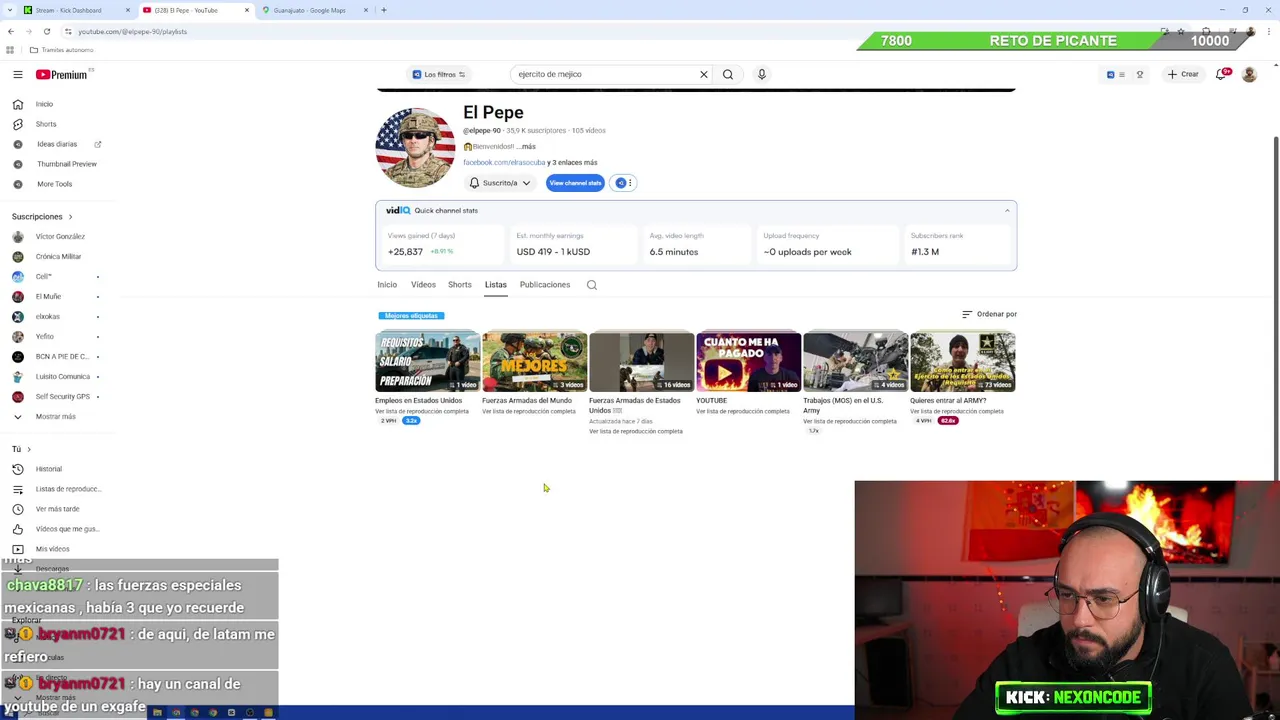Open vidIQ Thumbnail Preview
Image resolution: width=1280 pixels, height=720 pixels.
(67, 164)
